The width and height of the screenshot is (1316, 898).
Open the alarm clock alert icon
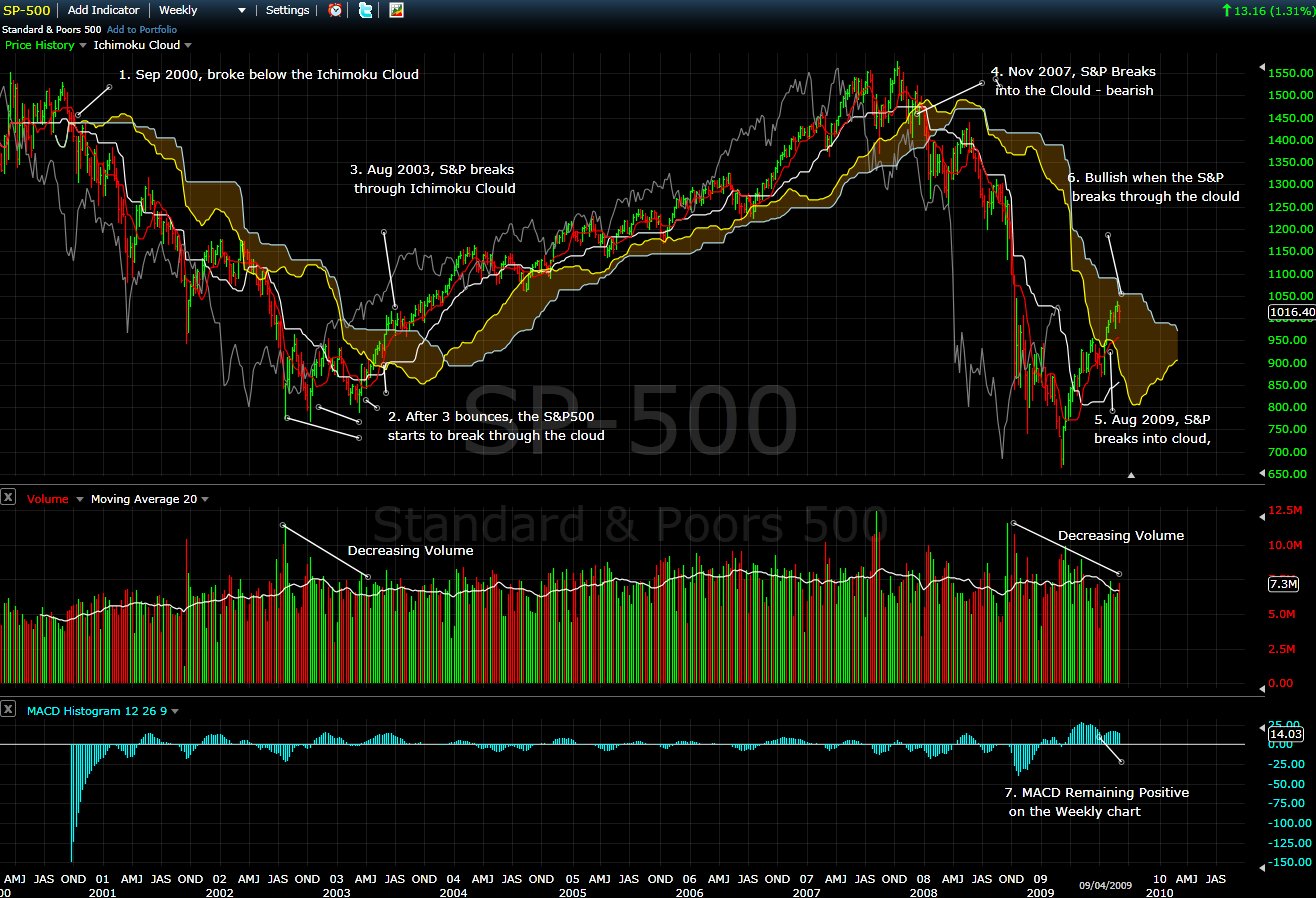point(335,10)
